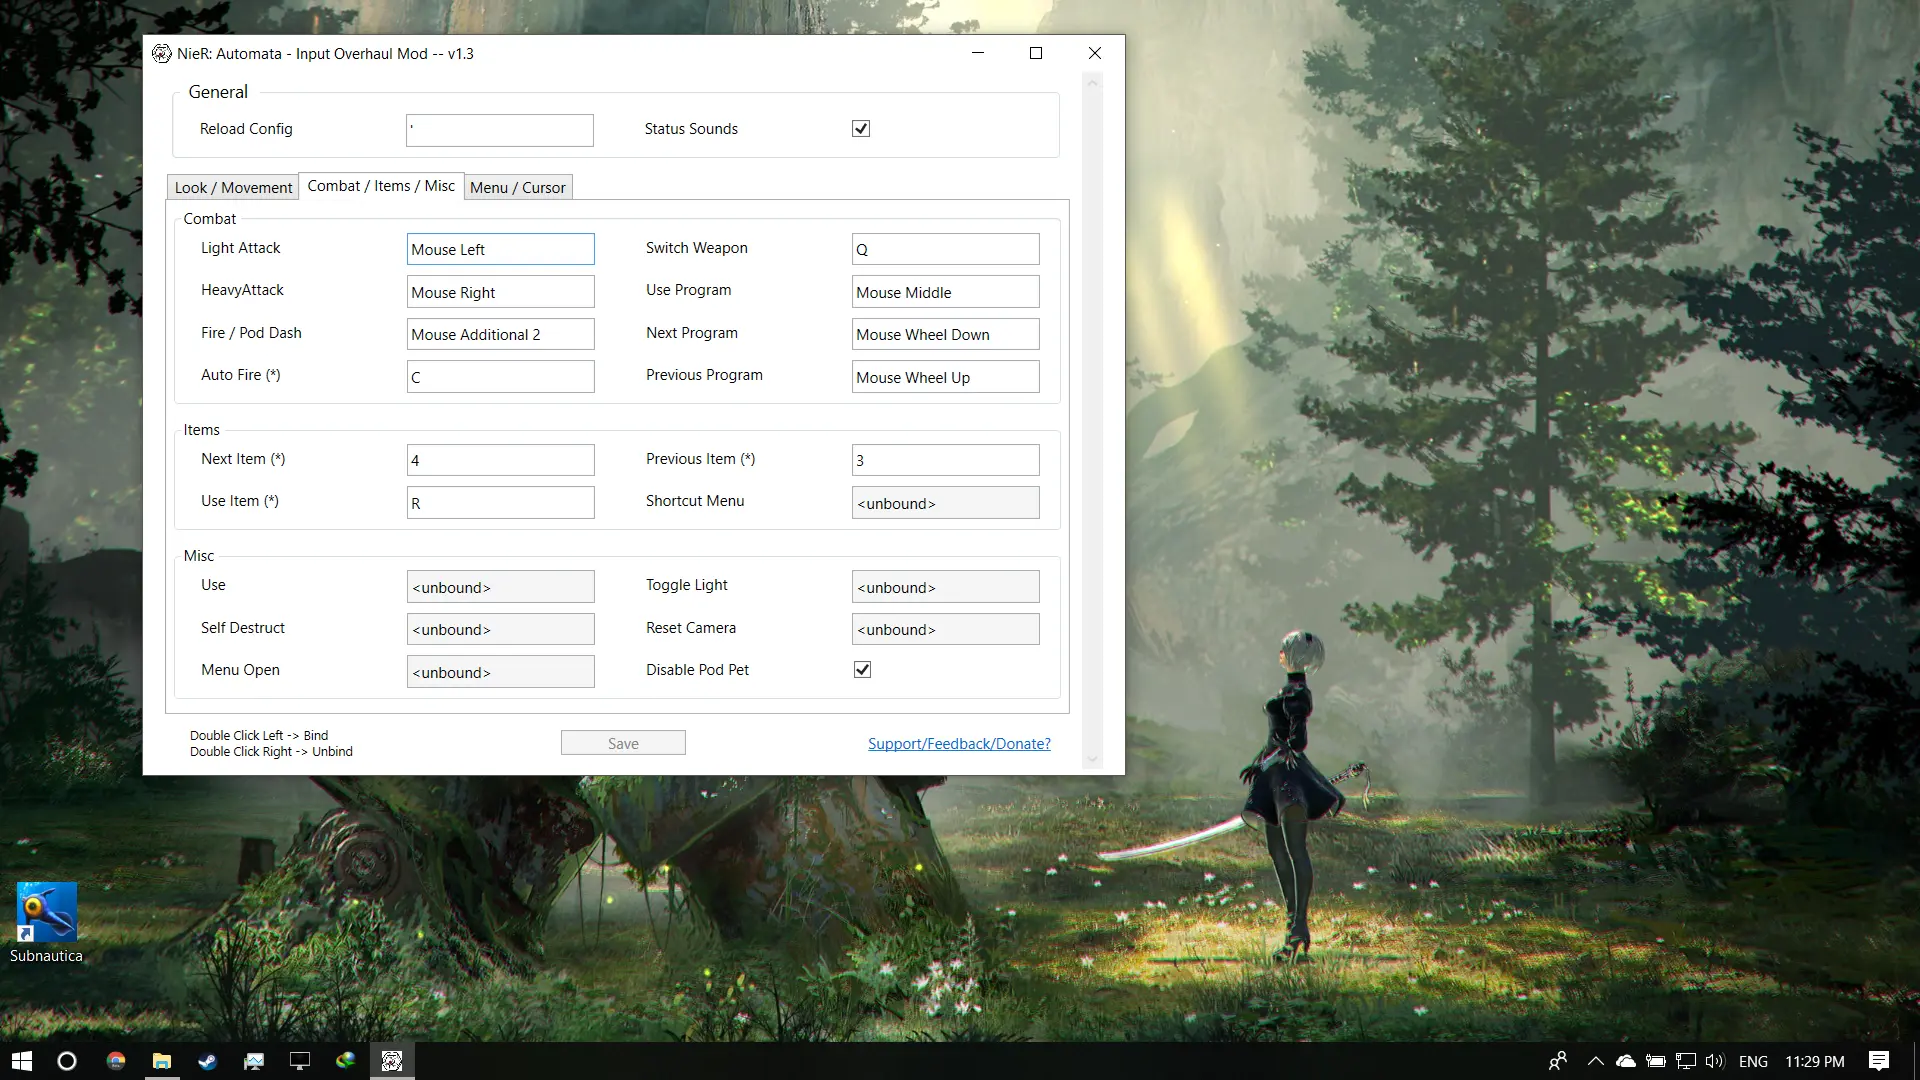Screen dimensions: 1920x1080
Task: Open Internet Download Manager taskbar icon
Action: pyautogui.click(x=346, y=1061)
